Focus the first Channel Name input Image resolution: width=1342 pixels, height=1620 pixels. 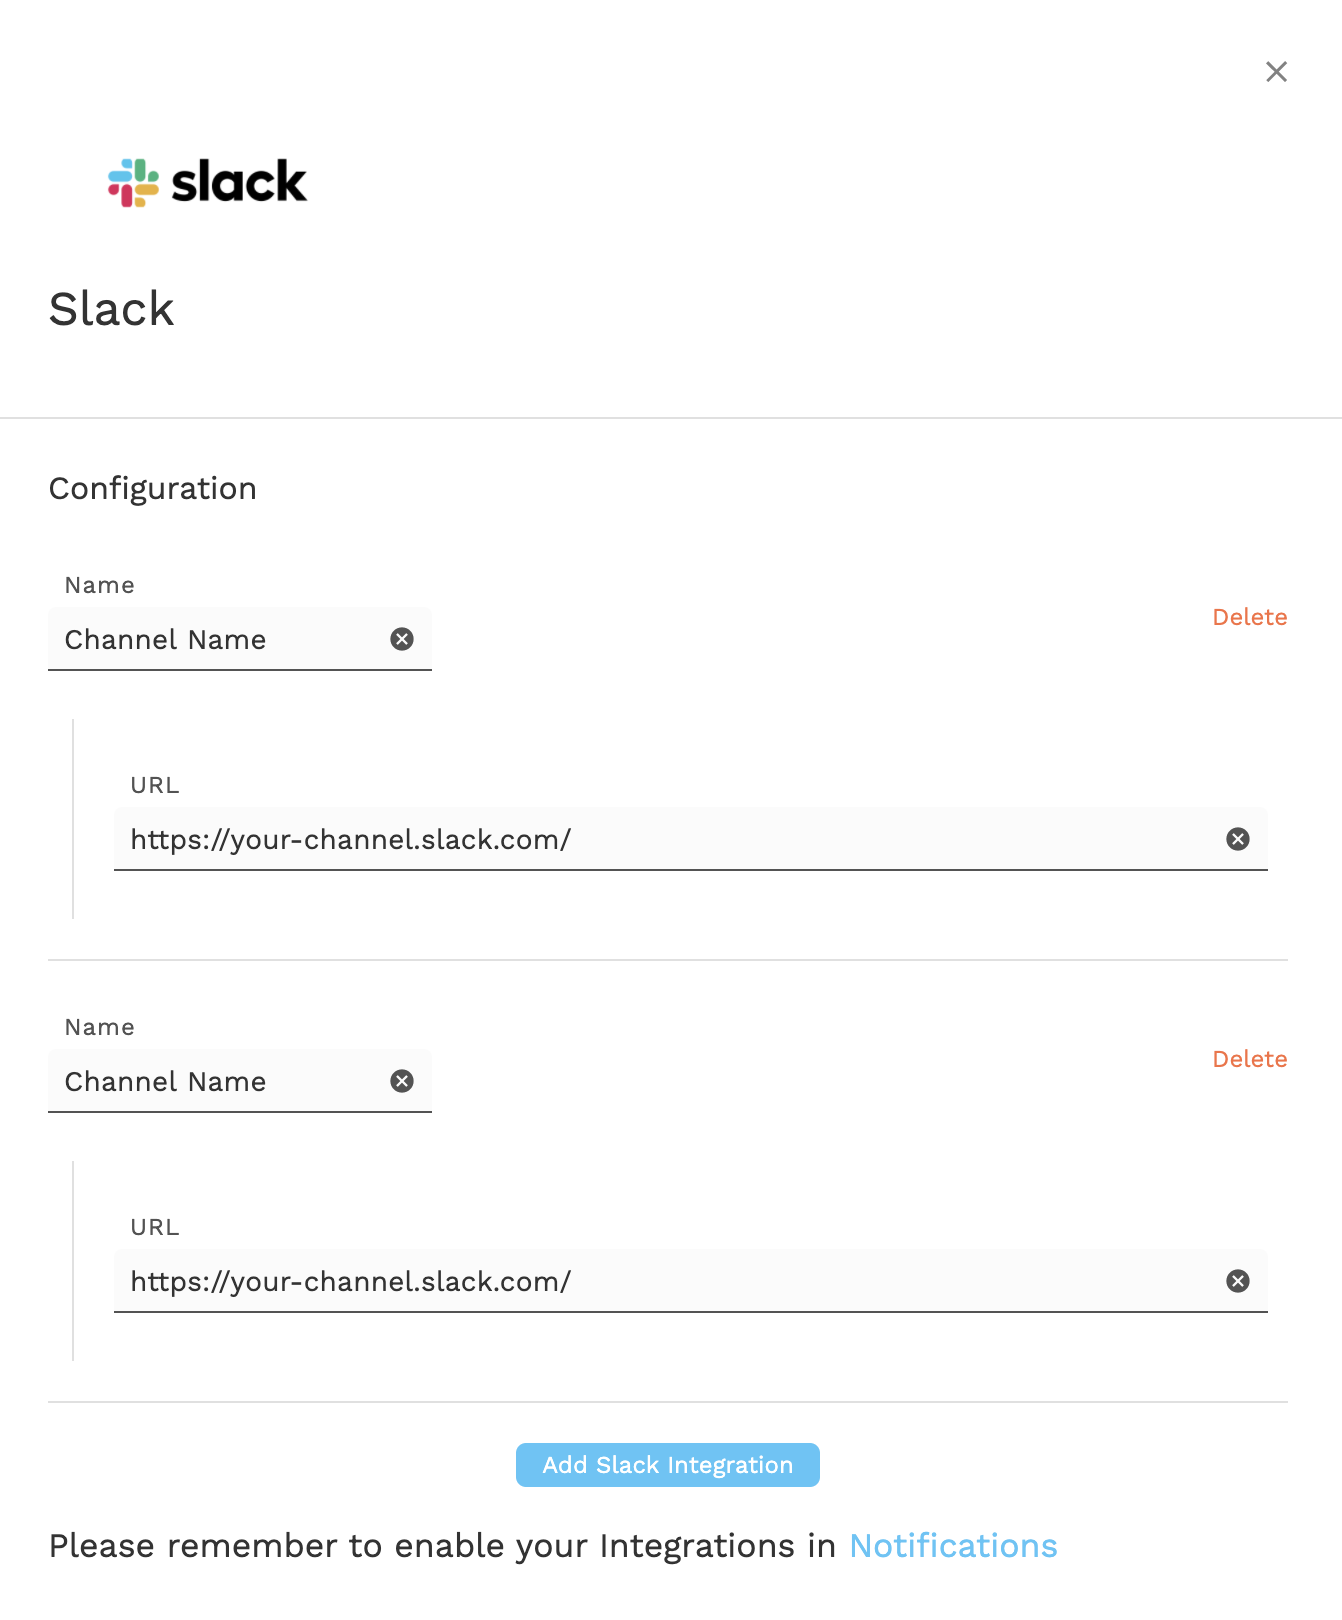coord(240,639)
